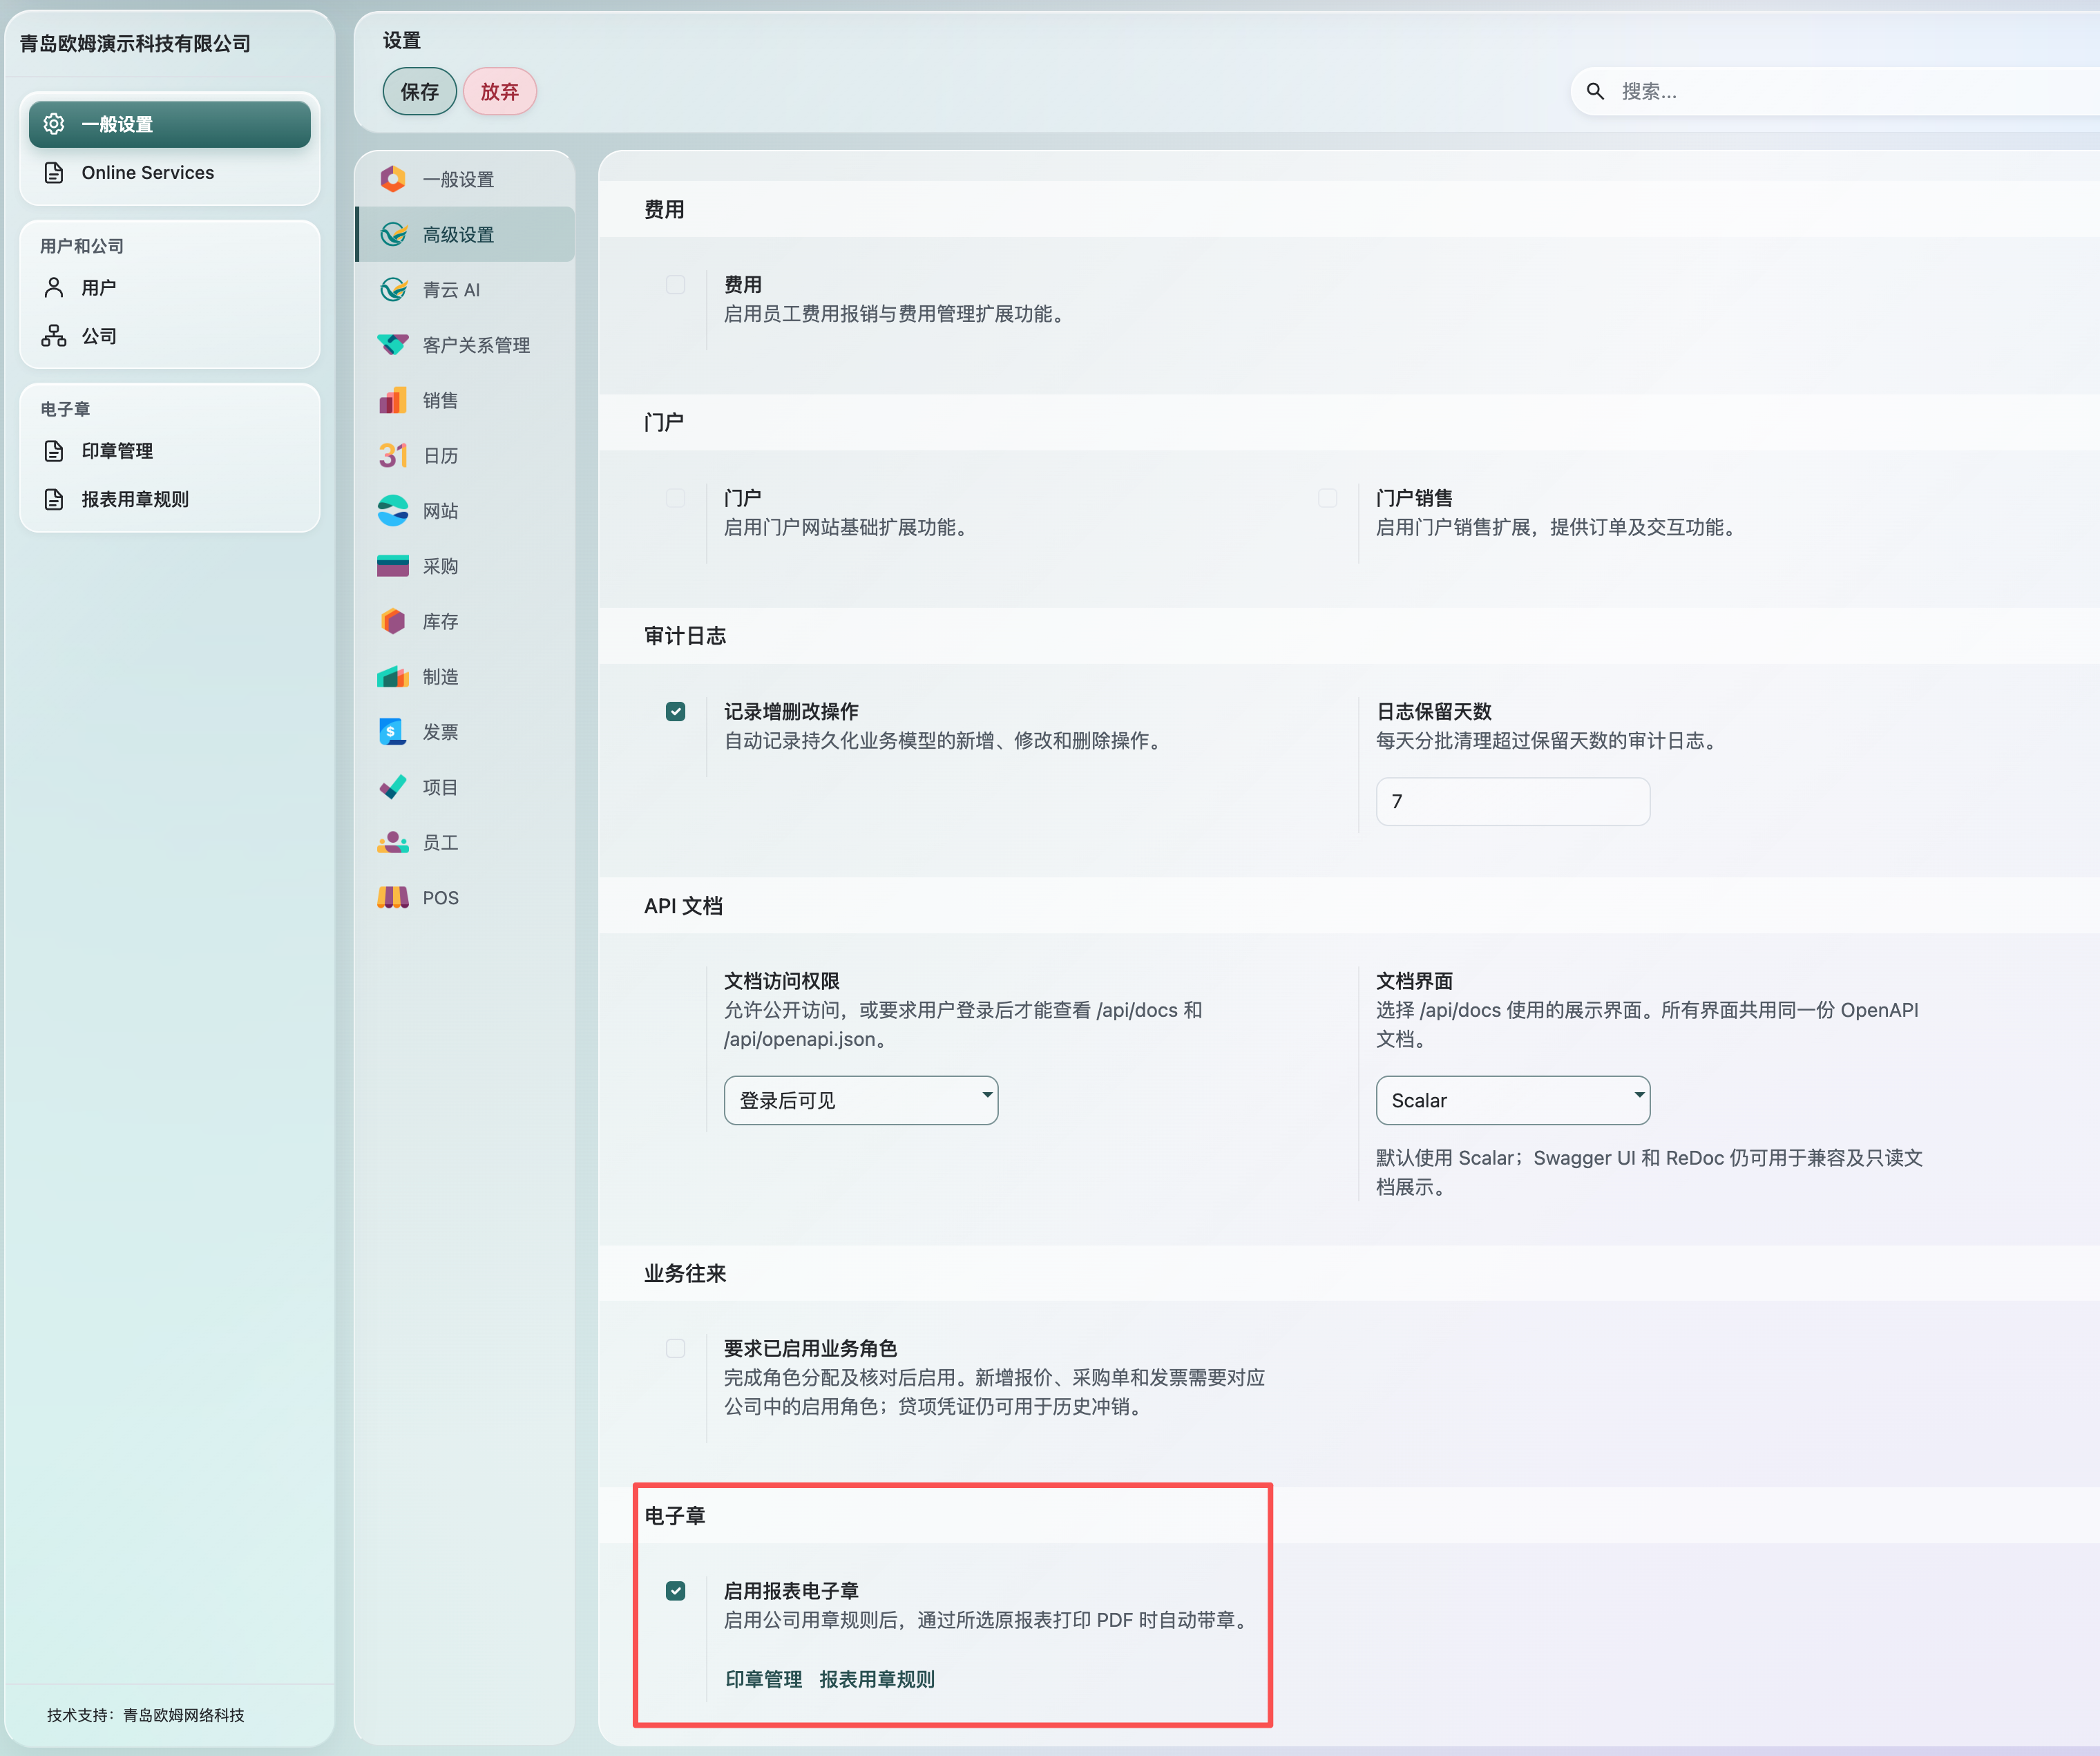This screenshot has height=1756, width=2100.
Task: Click the 日历 31 icon
Action: [393, 456]
